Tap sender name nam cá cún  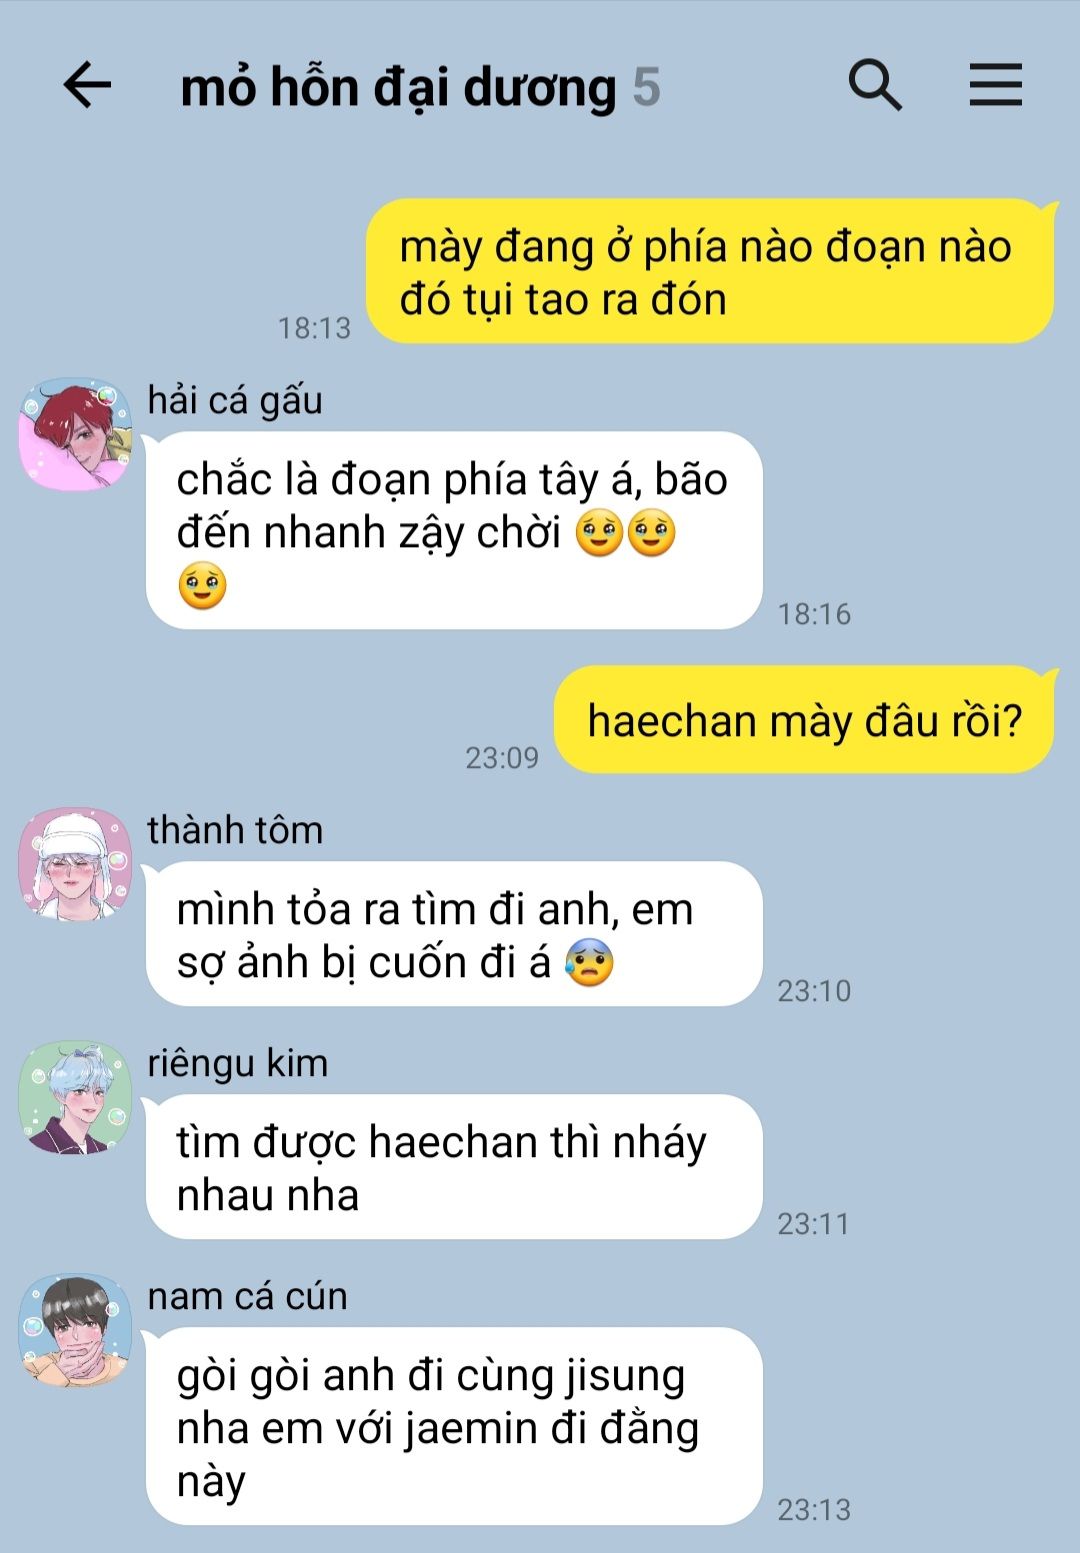pos(247,1296)
